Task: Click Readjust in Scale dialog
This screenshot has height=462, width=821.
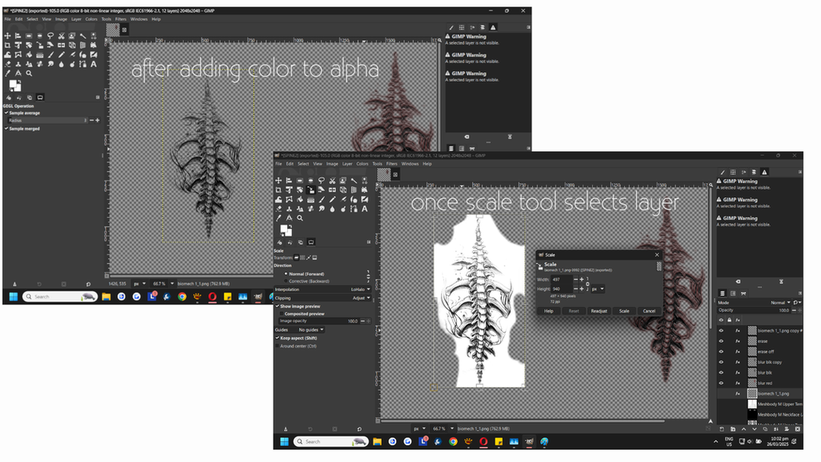Action: (x=599, y=311)
